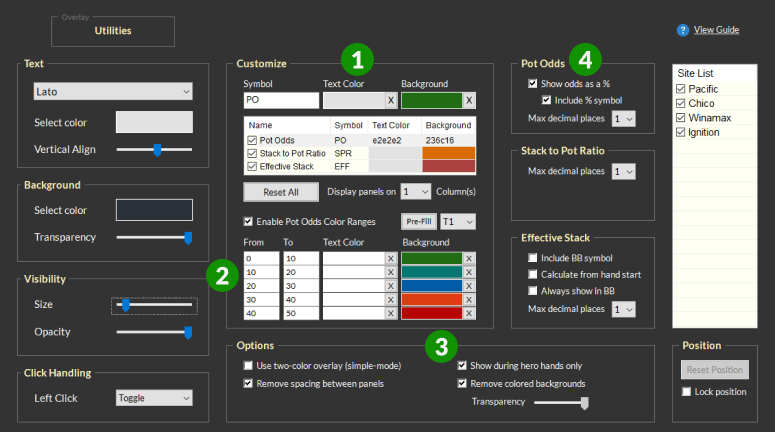The image size is (775, 432).
Task: Open the Left Click Toggle dropdown
Action: (154, 398)
